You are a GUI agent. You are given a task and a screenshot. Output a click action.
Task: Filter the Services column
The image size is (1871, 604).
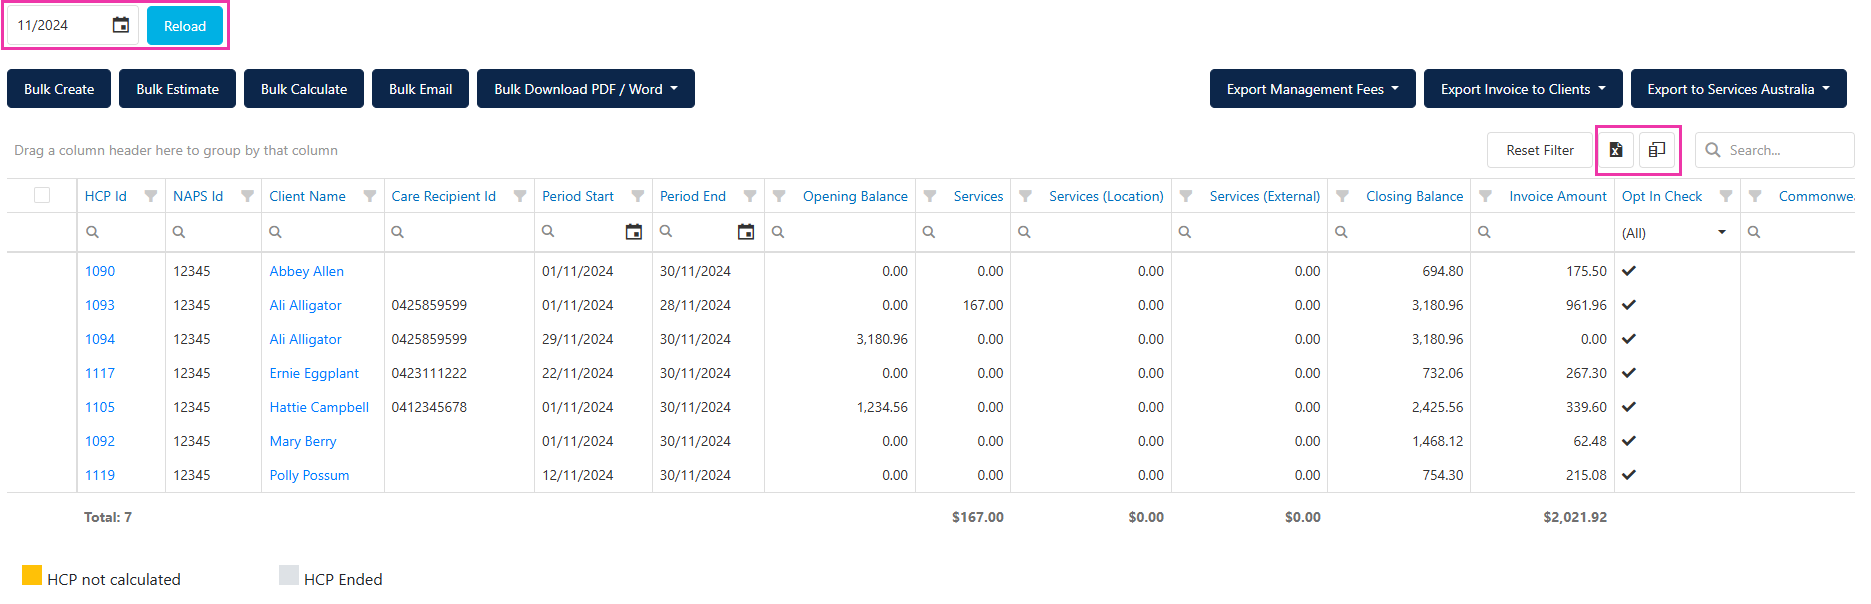pos(930,196)
